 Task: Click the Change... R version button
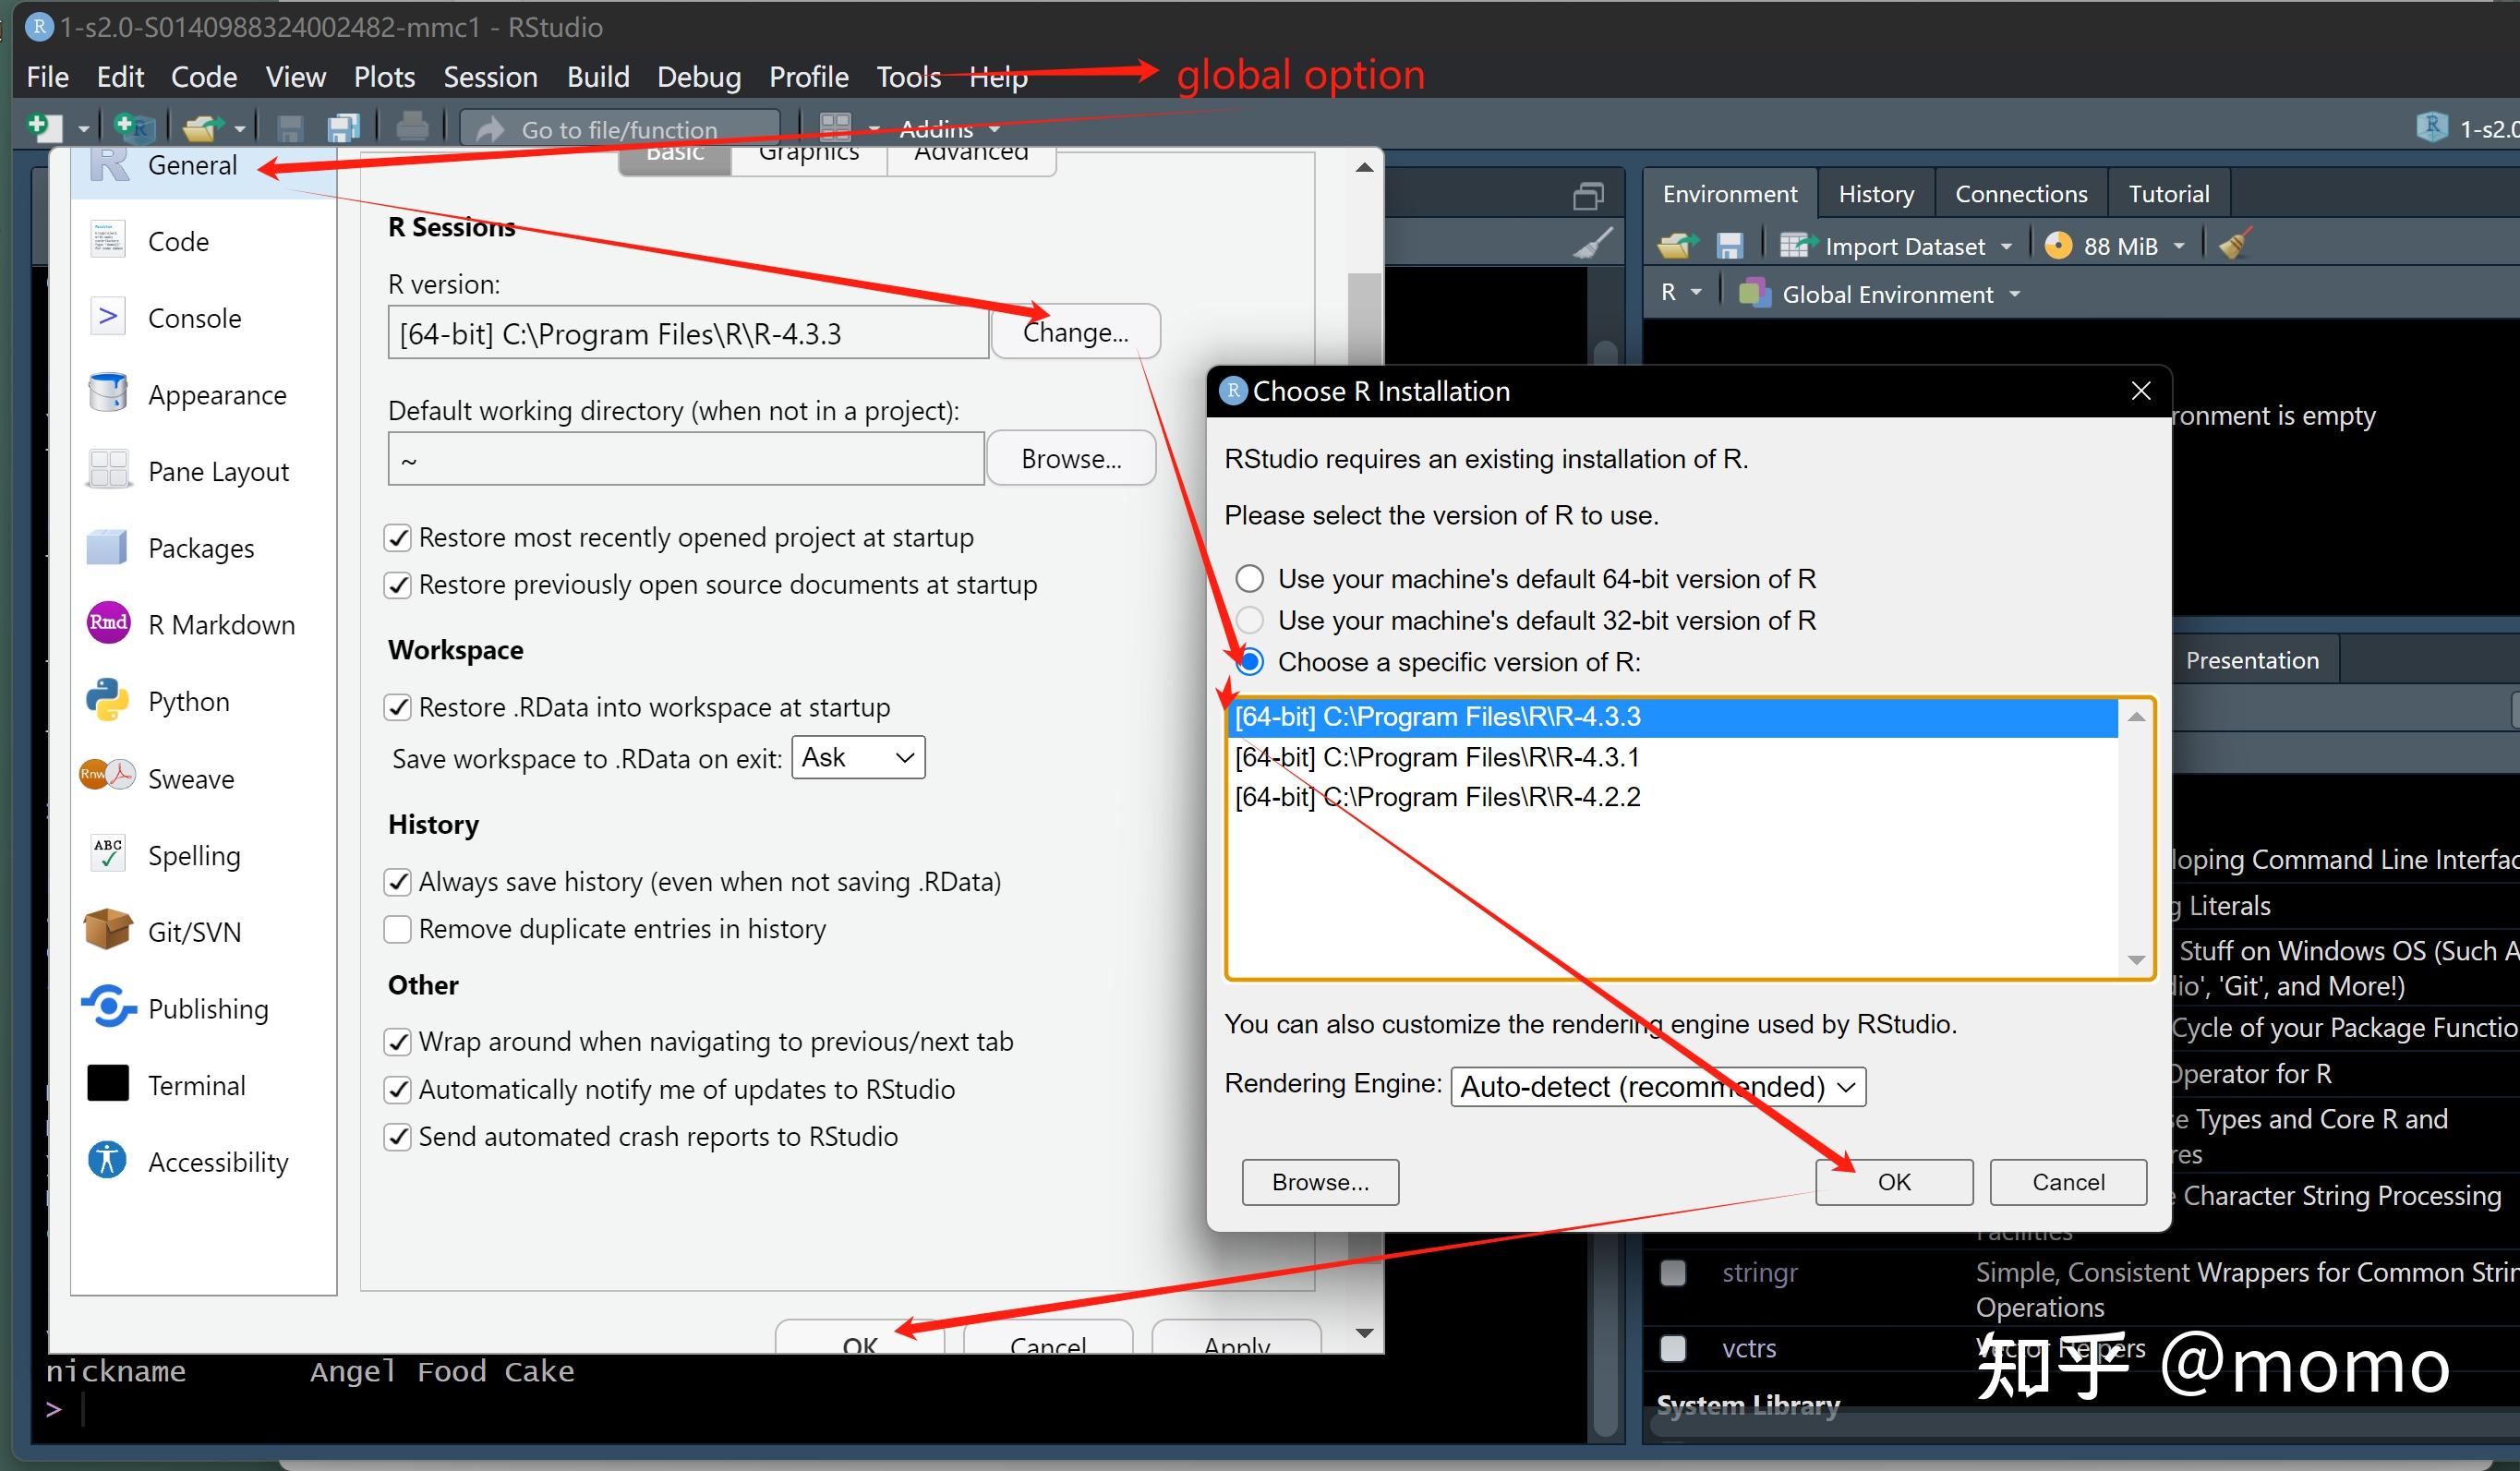pyautogui.click(x=1075, y=332)
